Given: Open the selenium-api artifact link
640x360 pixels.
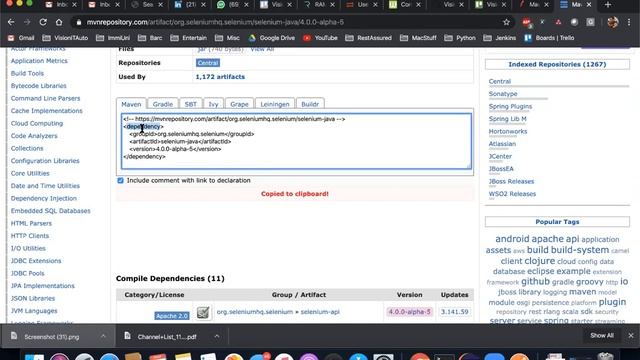Looking at the screenshot, I should [x=320, y=312].
